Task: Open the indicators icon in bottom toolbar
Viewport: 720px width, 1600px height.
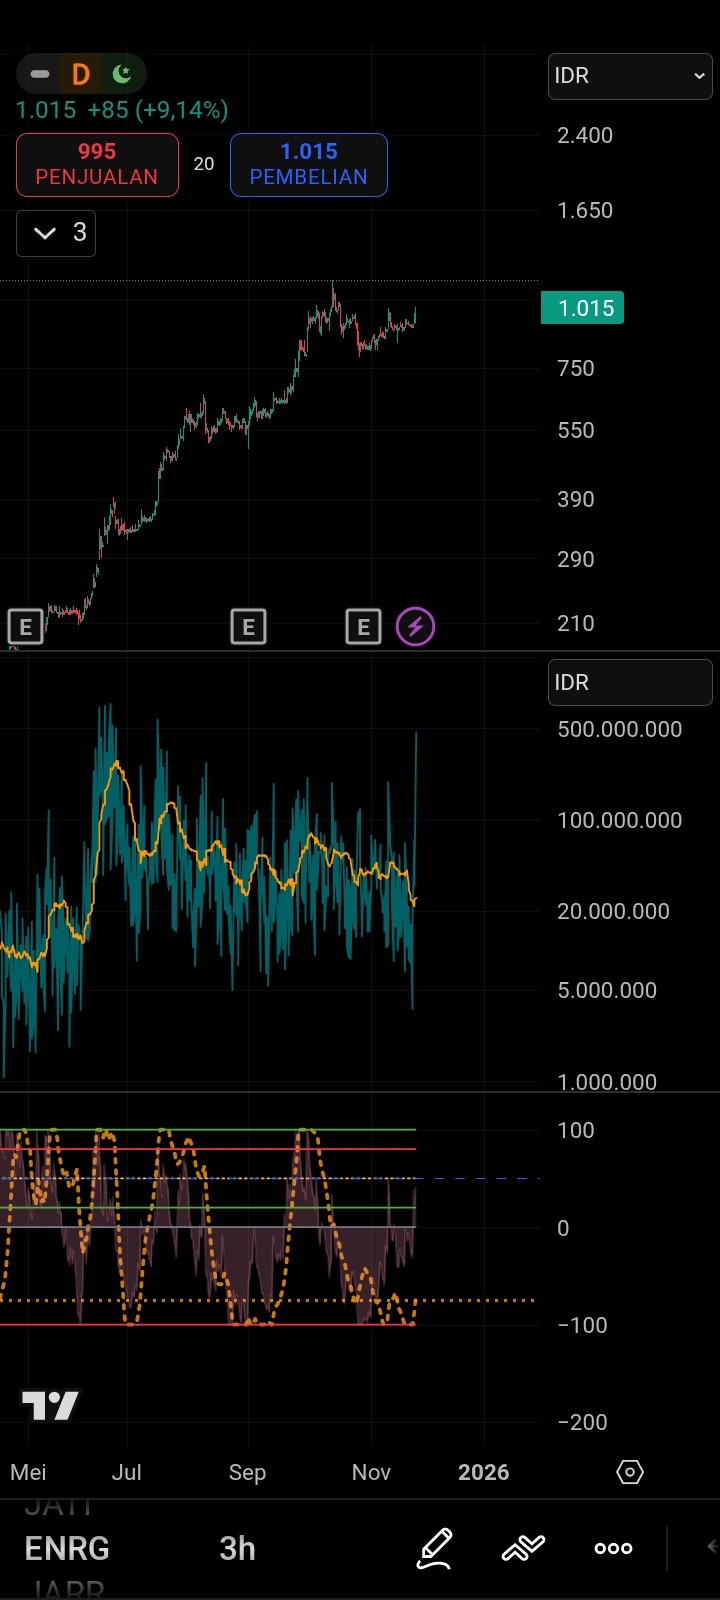Action: 523,1548
